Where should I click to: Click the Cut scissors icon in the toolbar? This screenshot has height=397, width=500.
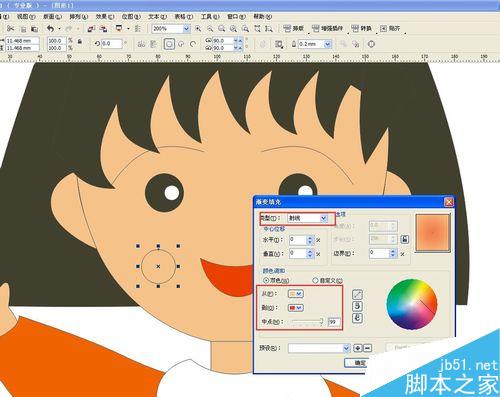11,29
